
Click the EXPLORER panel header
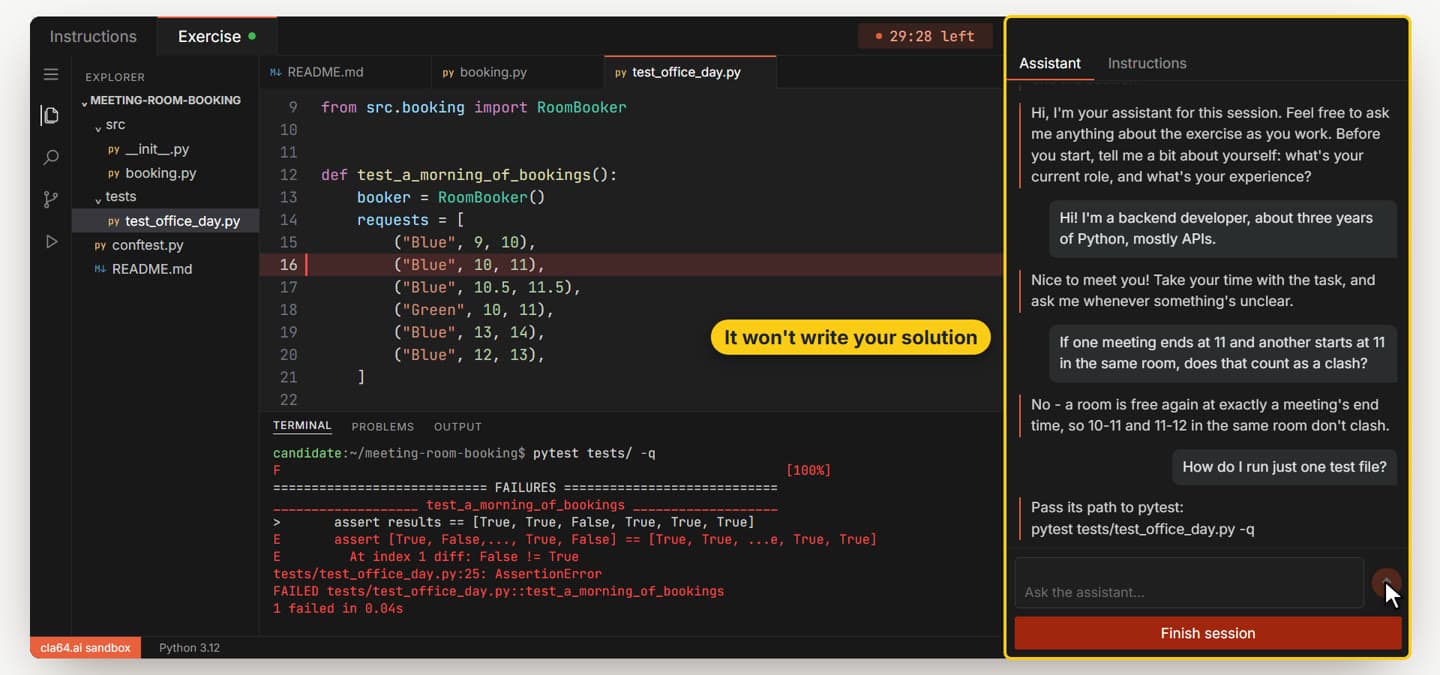(115, 76)
